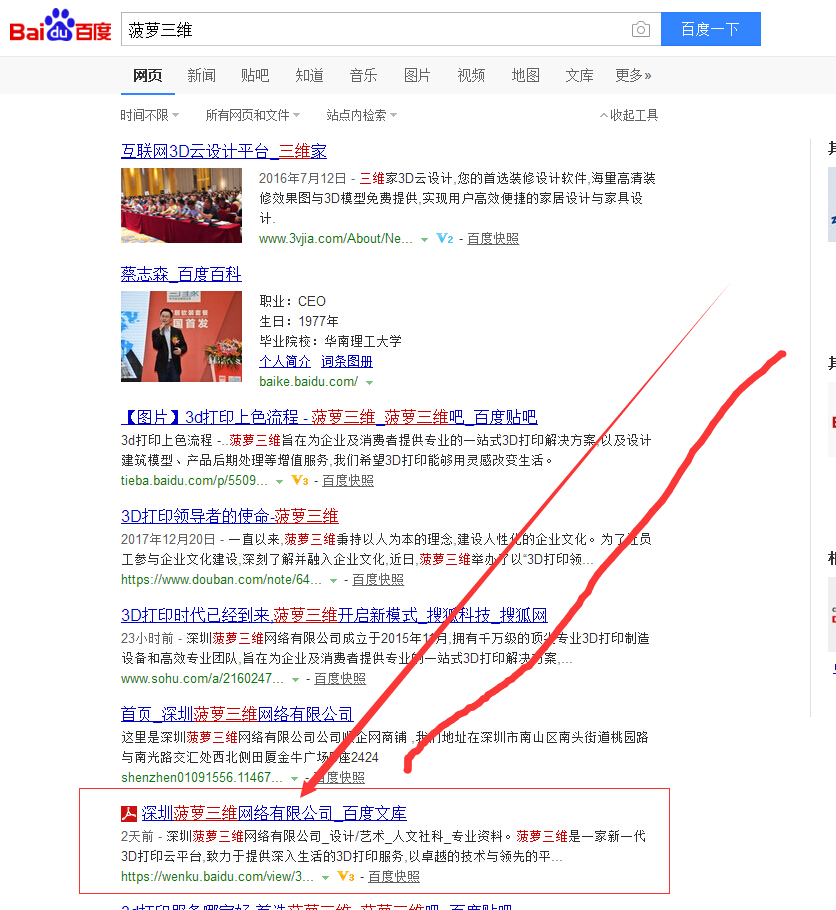Expand arrow next to wenku.baidu.com URL
The image size is (836, 910).
click(326, 878)
